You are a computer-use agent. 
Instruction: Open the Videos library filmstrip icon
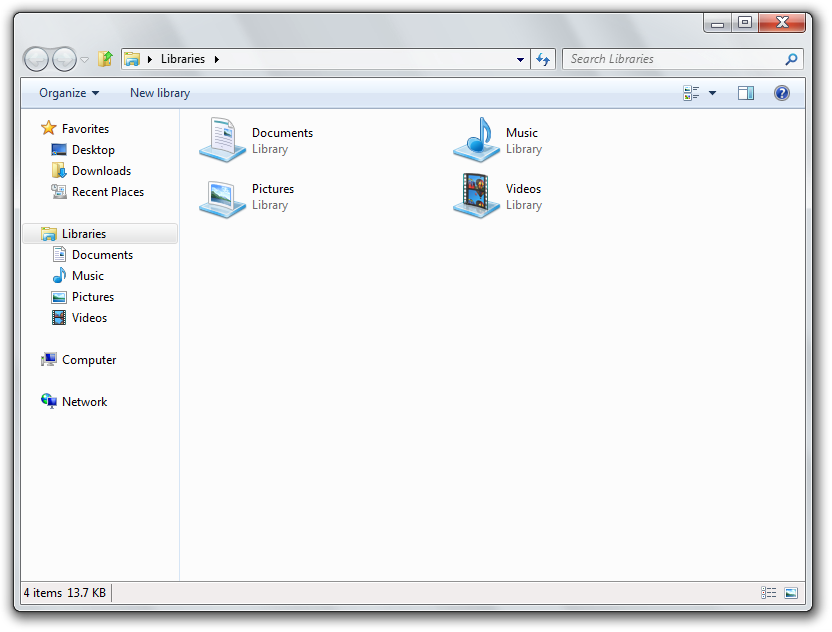click(x=476, y=196)
